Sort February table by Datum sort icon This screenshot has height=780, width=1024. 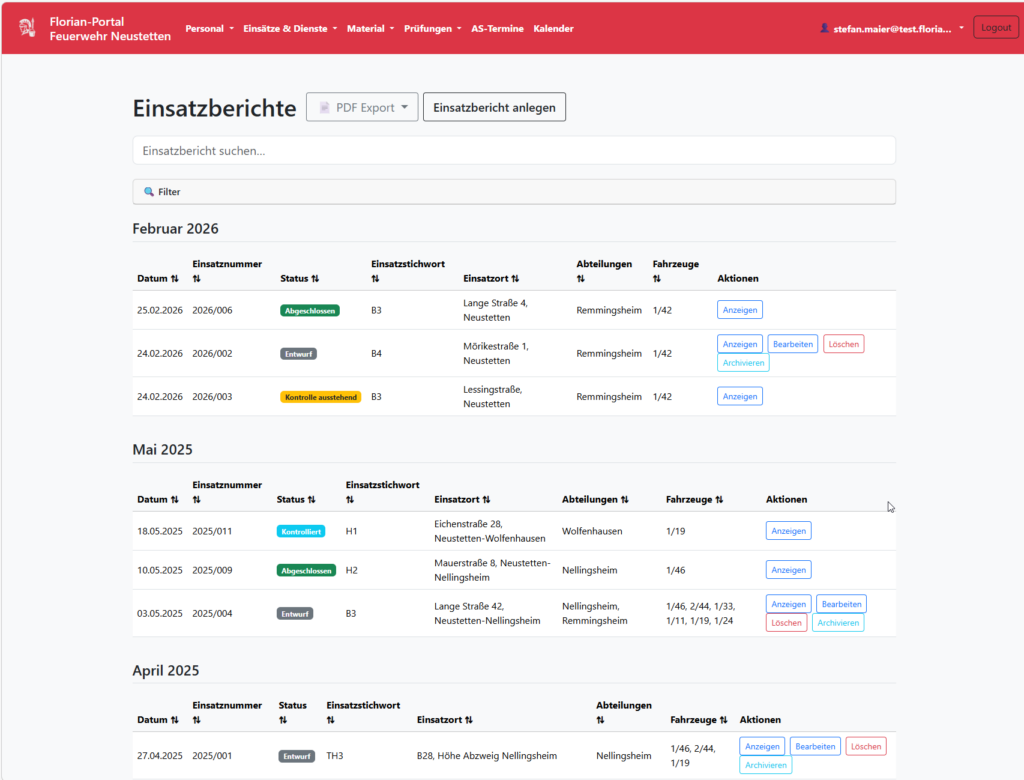pos(175,278)
